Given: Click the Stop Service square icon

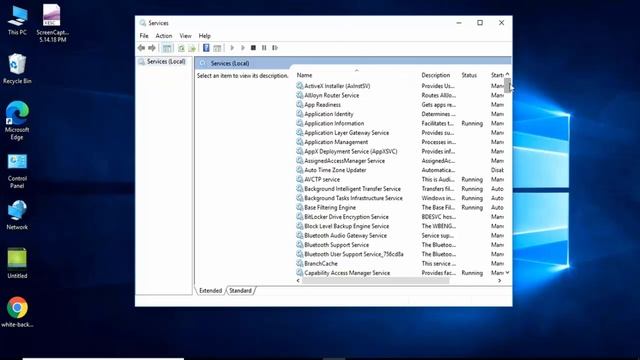Looking at the screenshot, I should point(253,48).
